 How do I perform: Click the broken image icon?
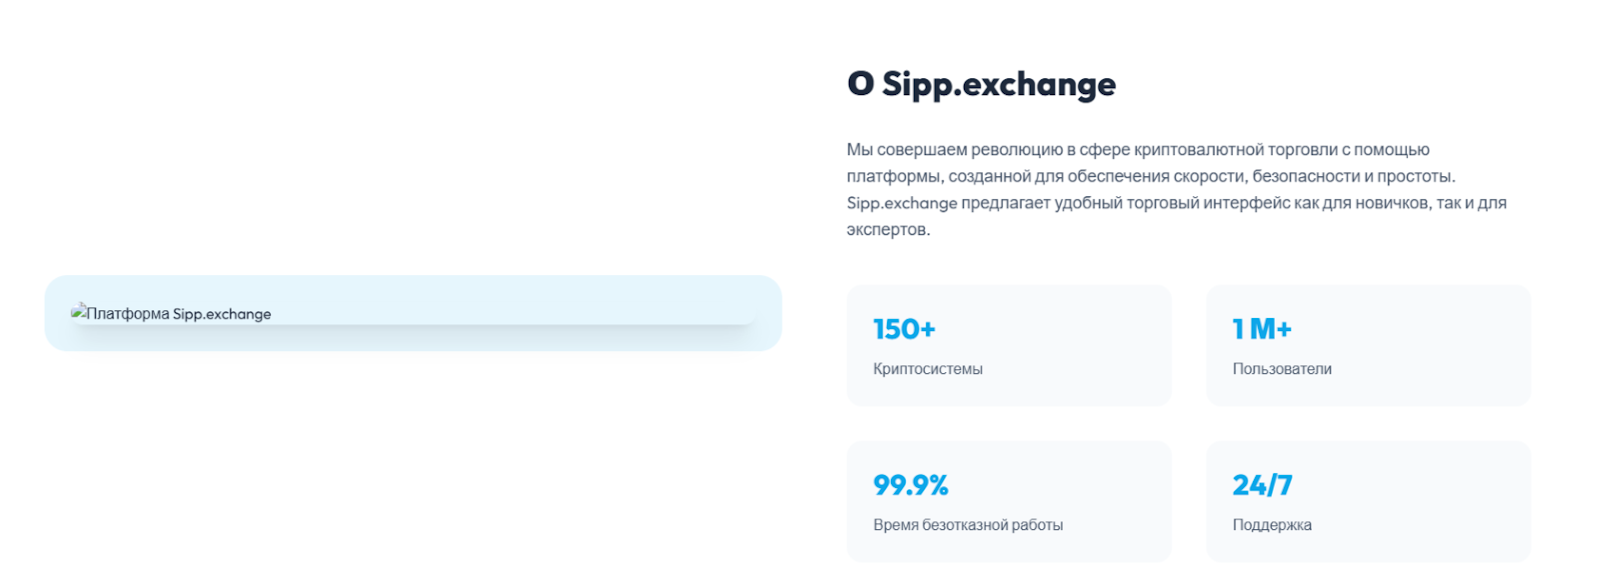78,311
